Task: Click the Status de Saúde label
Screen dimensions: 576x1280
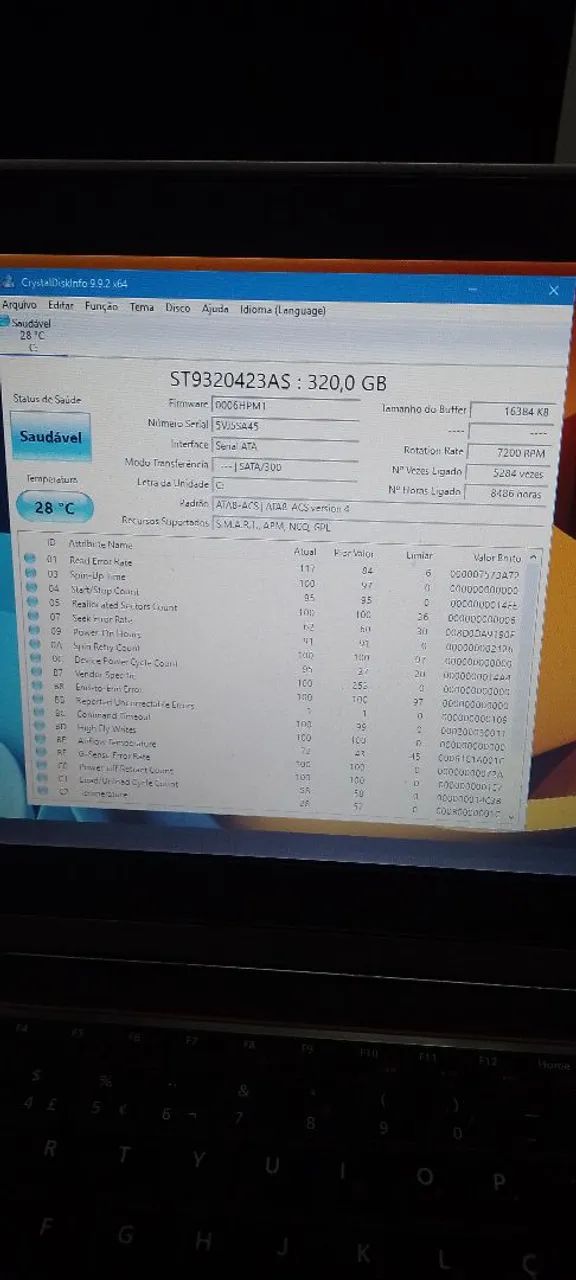Action: 47,399
